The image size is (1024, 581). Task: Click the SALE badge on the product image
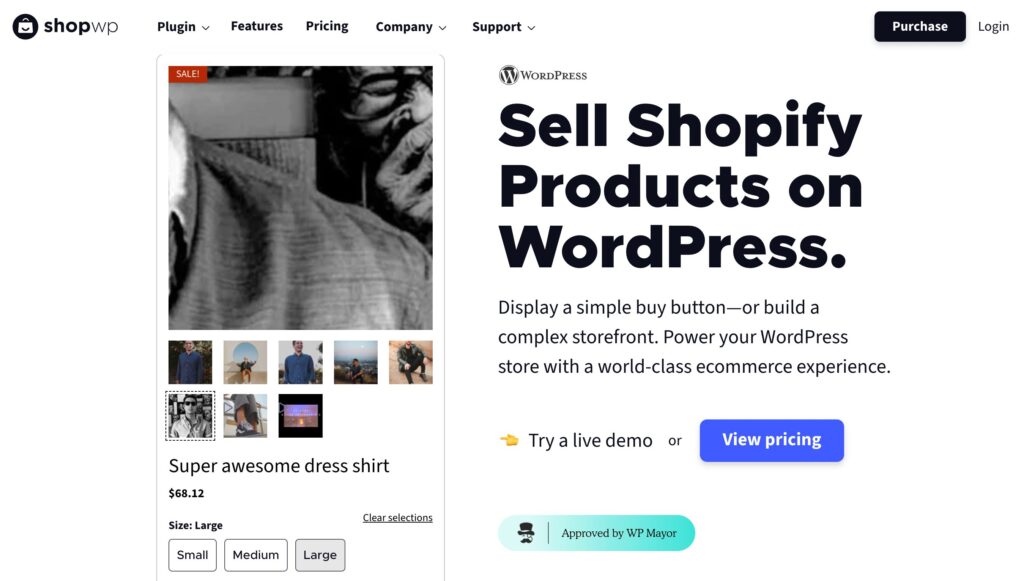tap(186, 73)
